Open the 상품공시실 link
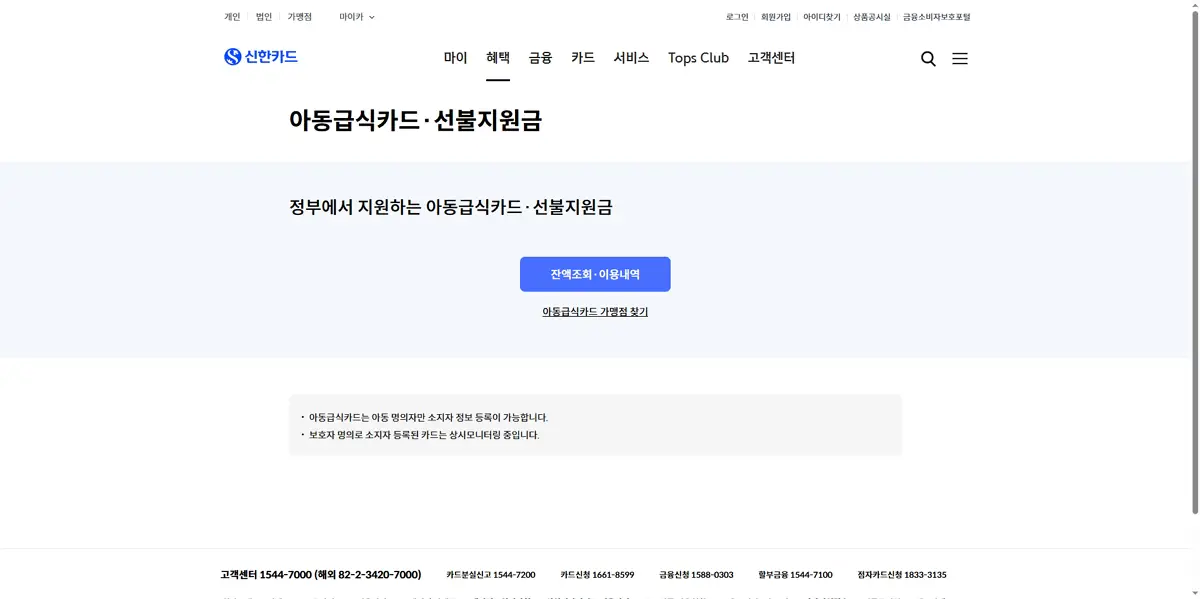The image size is (1200, 599). (872, 17)
